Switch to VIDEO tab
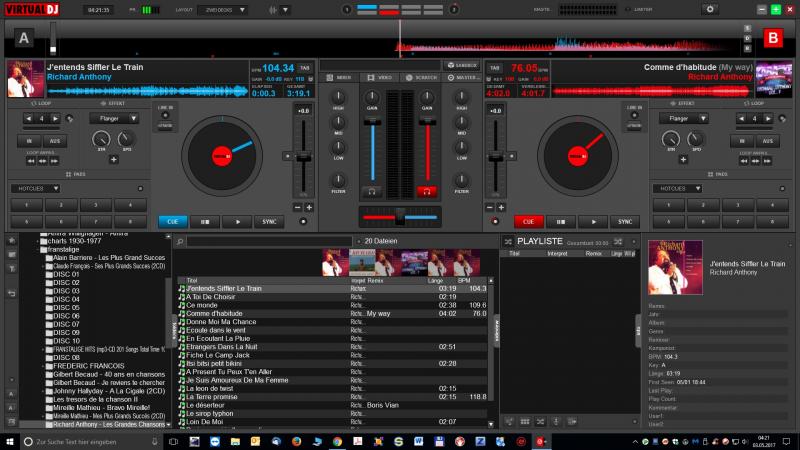The height and width of the screenshot is (450, 800). (380, 78)
